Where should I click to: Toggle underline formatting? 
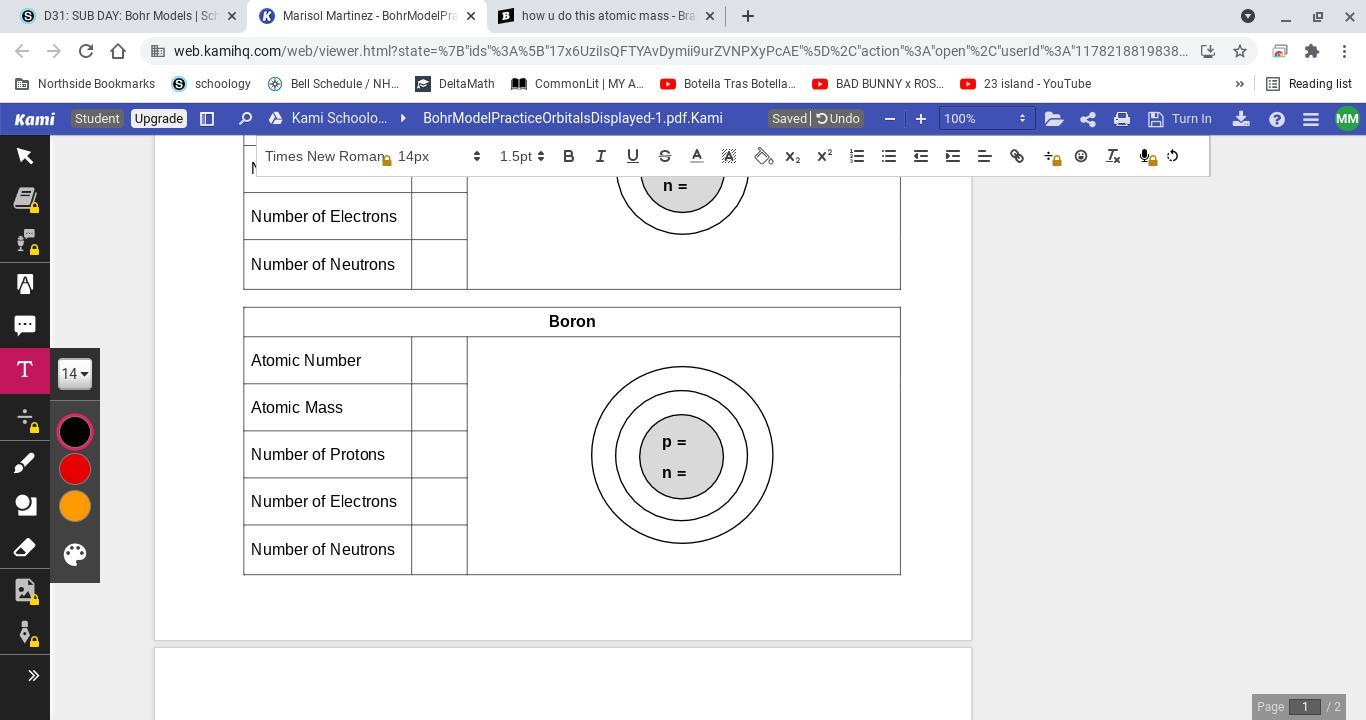pos(632,156)
